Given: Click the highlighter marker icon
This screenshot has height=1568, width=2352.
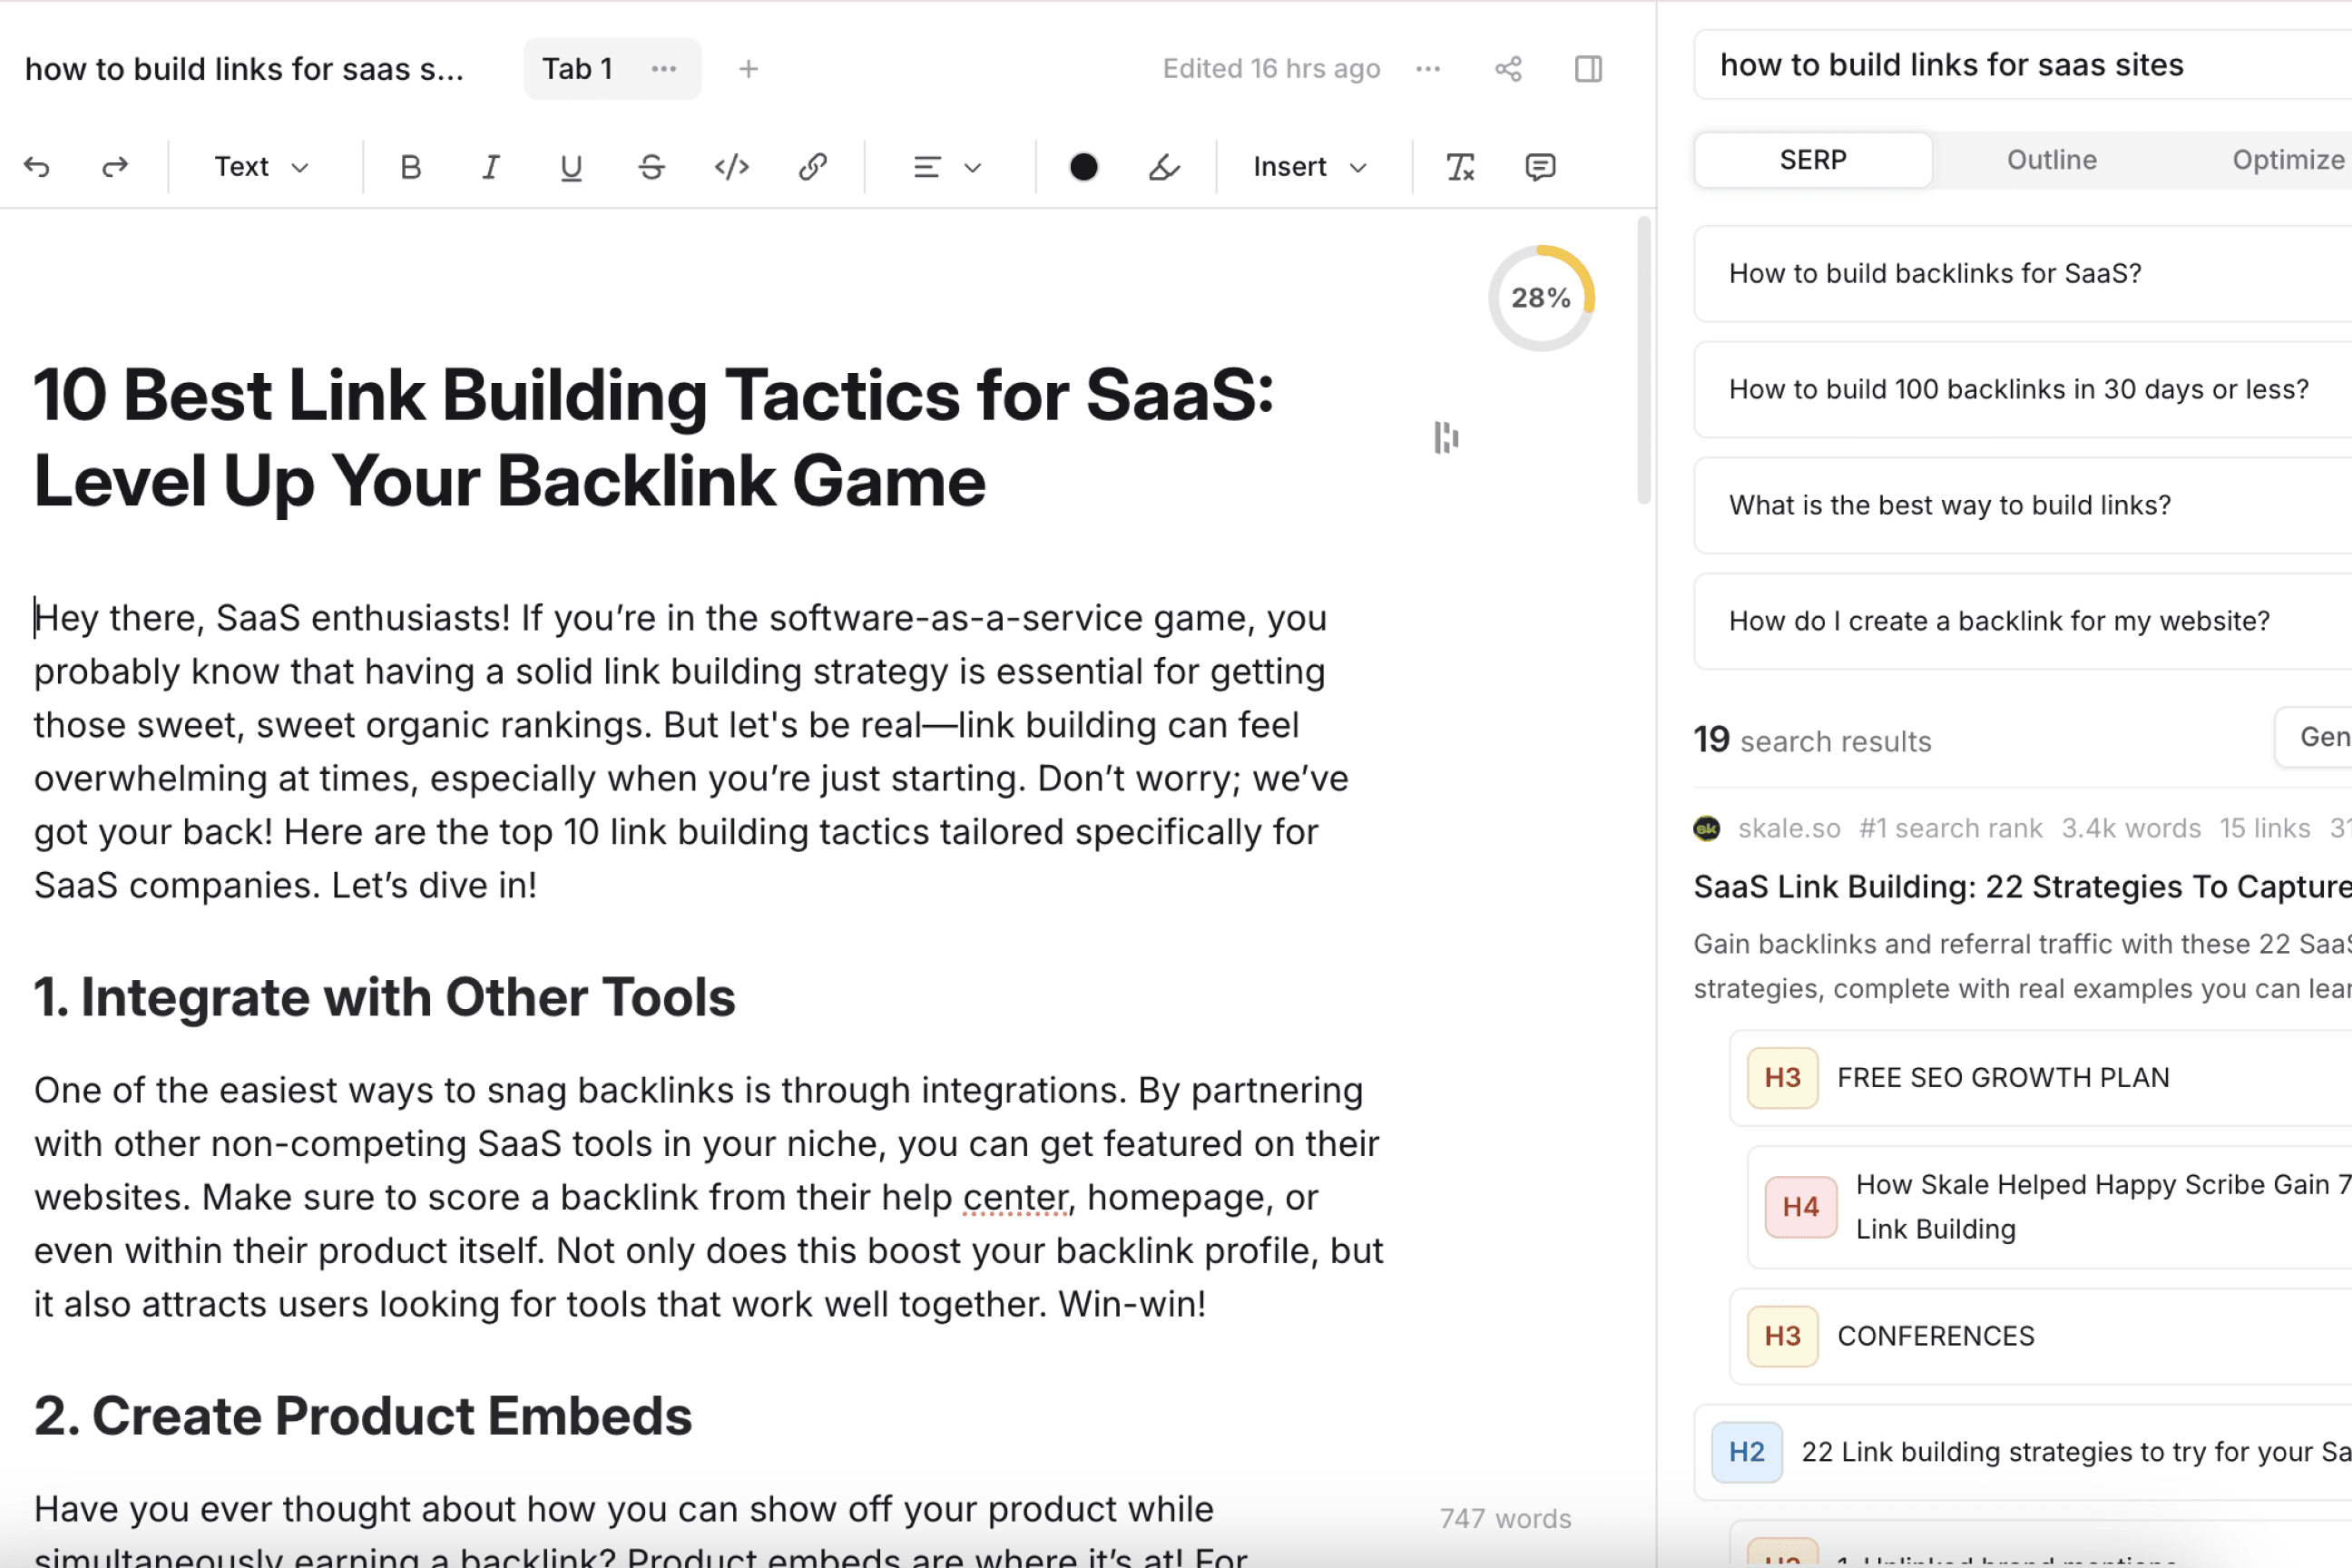Looking at the screenshot, I should (x=1164, y=167).
